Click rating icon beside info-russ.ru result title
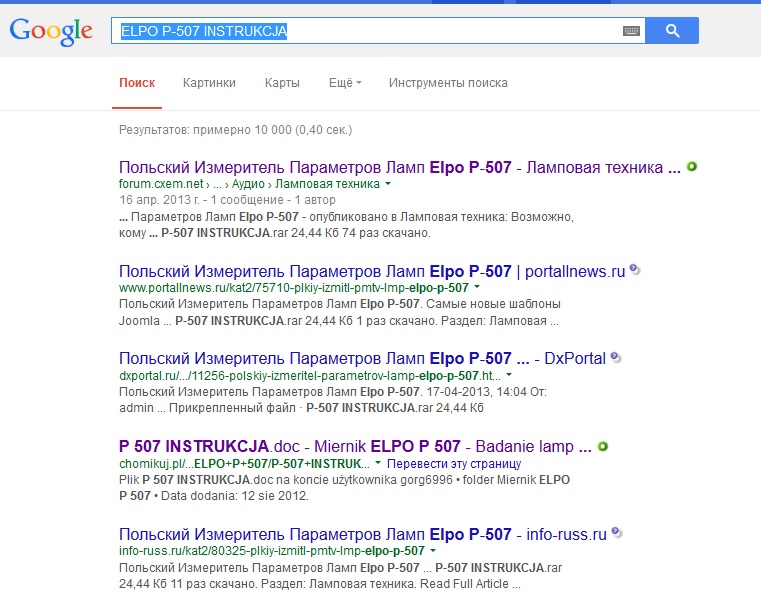This screenshot has height=603, width=761. [617, 533]
